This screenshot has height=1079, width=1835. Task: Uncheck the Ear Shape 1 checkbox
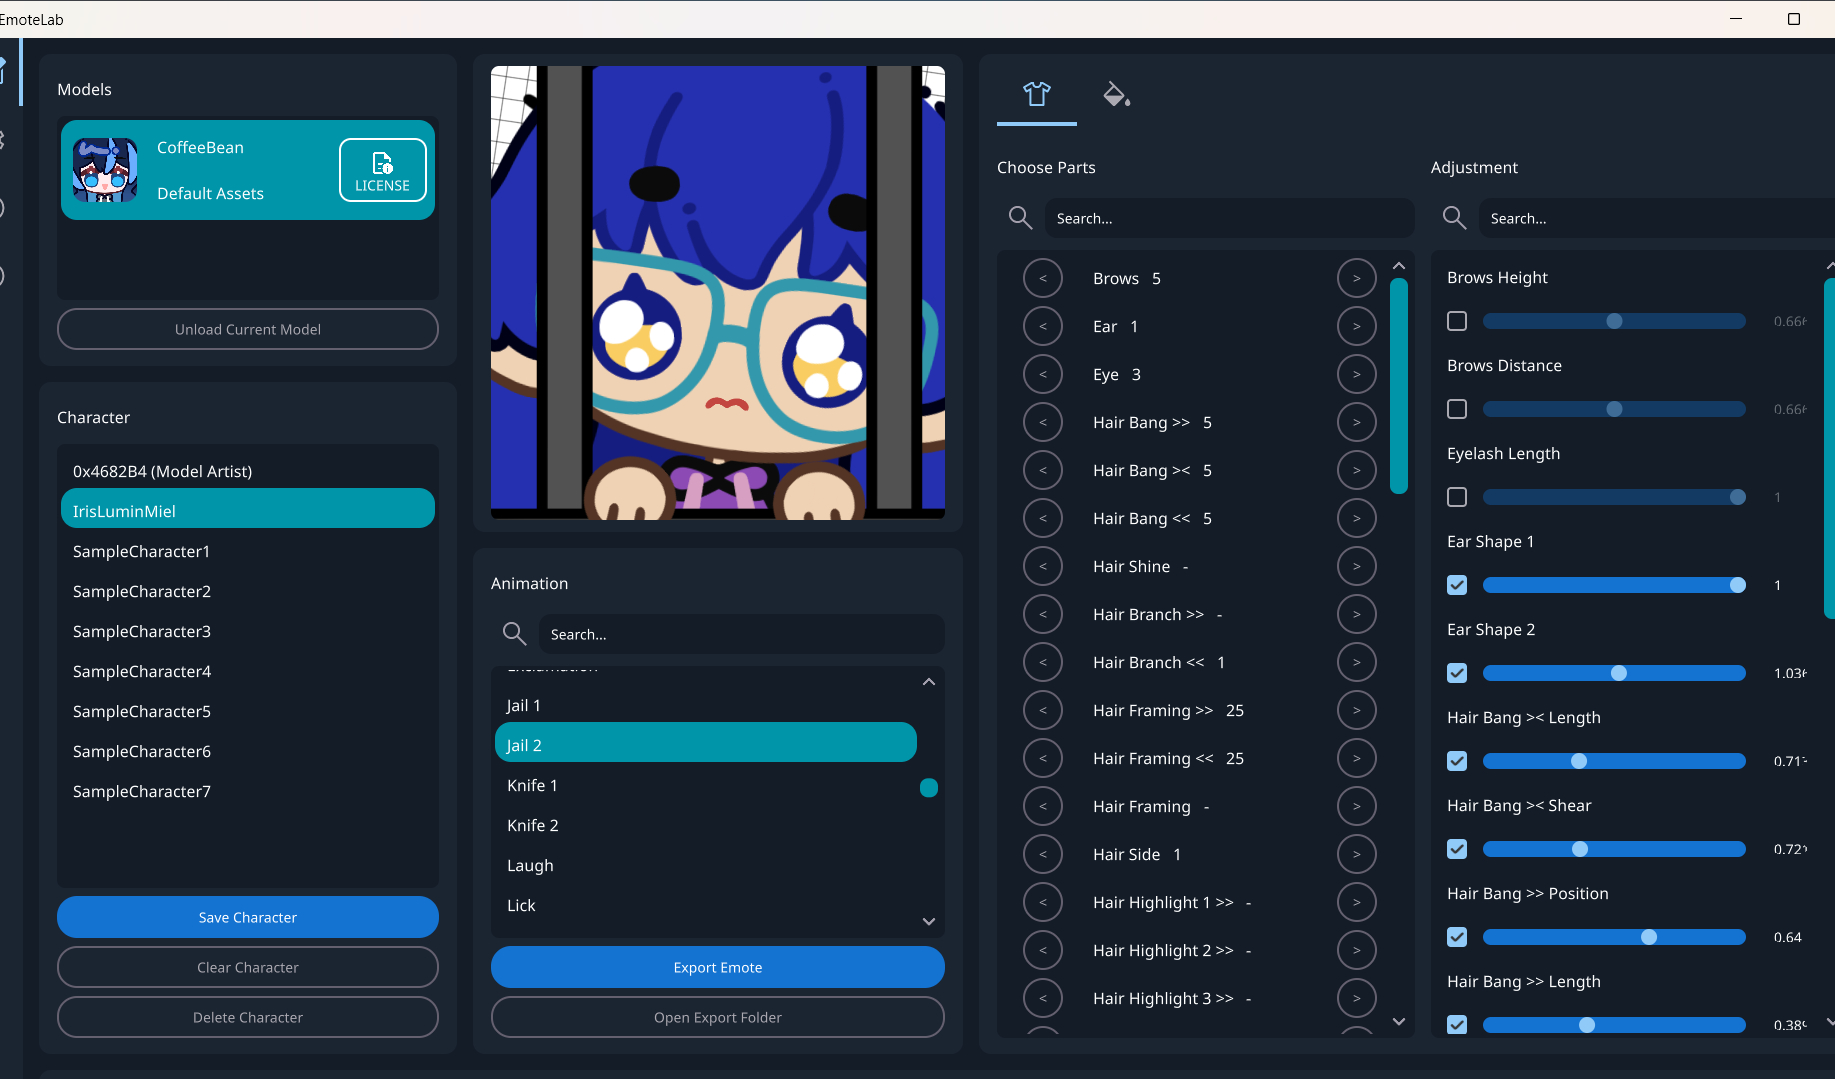[1457, 585]
